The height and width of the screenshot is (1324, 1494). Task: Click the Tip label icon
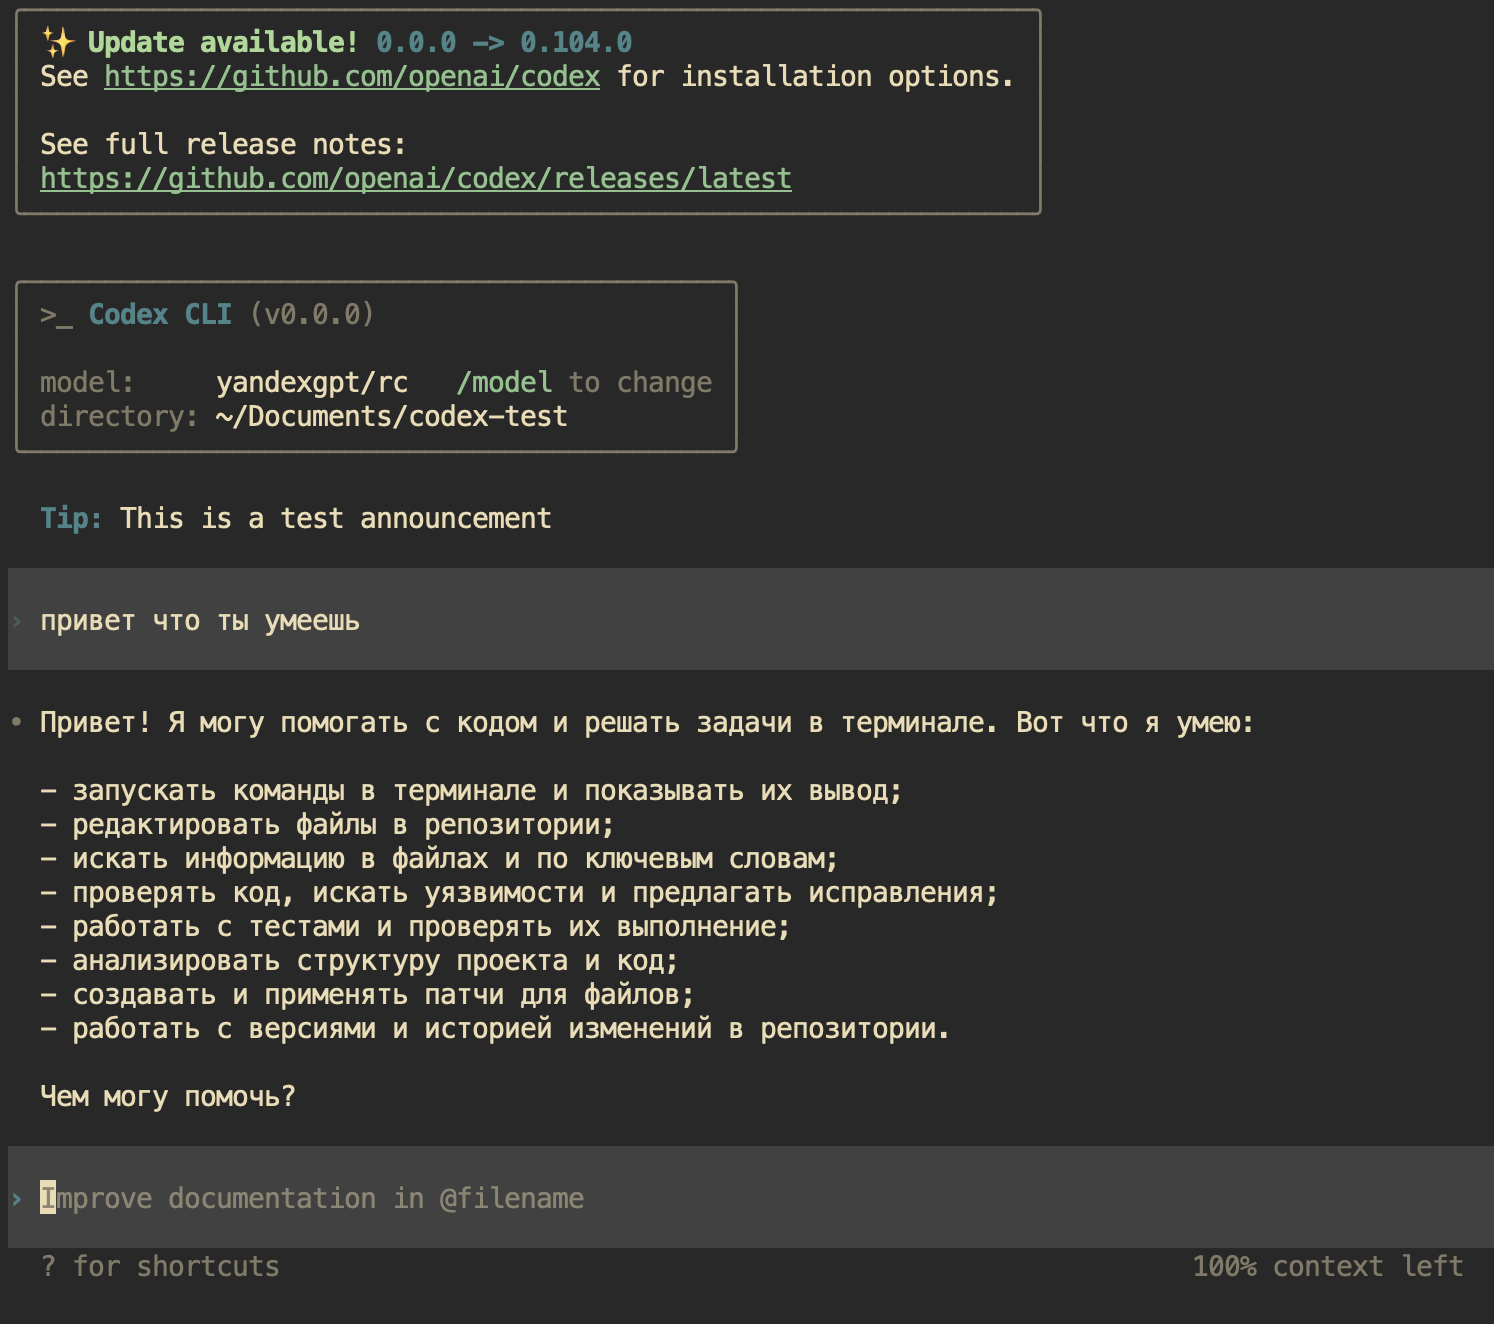pos(69,518)
